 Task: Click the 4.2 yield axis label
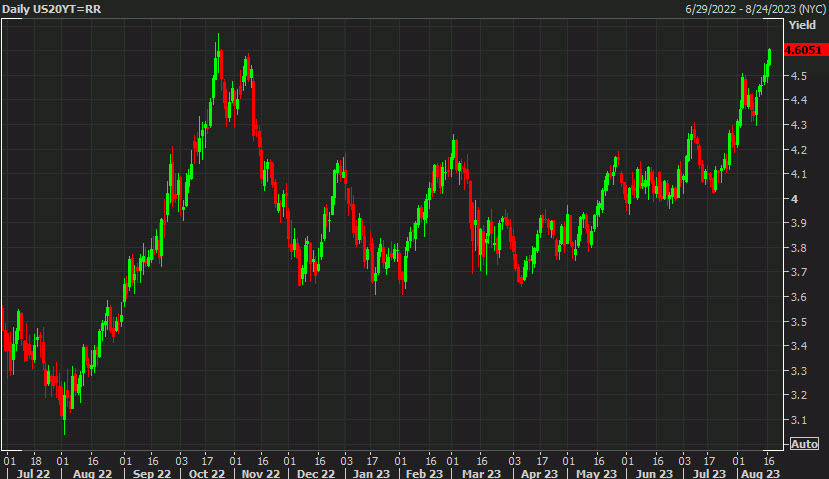pyautogui.click(x=798, y=150)
